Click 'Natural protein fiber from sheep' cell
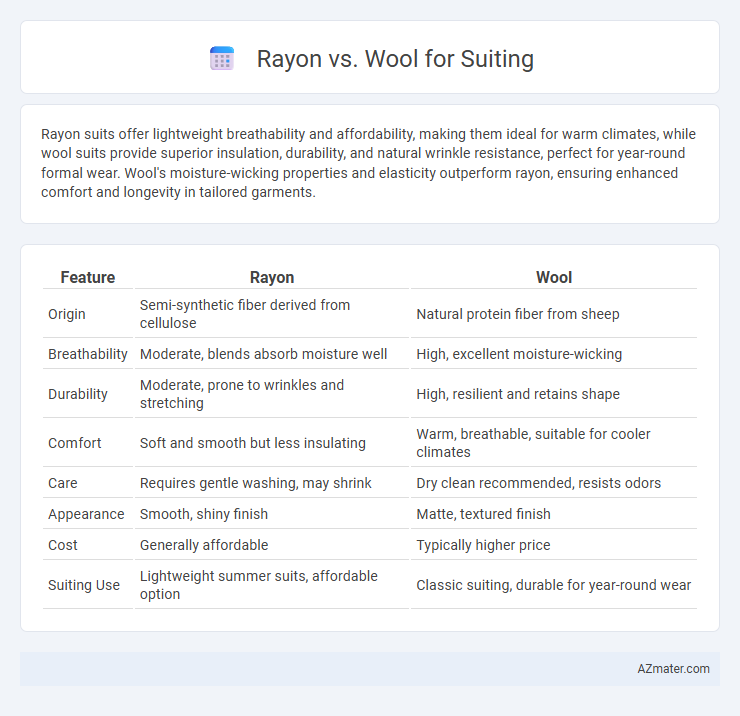The width and height of the screenshot is (740, 716). pyautogui.click(x=554, y=314)
